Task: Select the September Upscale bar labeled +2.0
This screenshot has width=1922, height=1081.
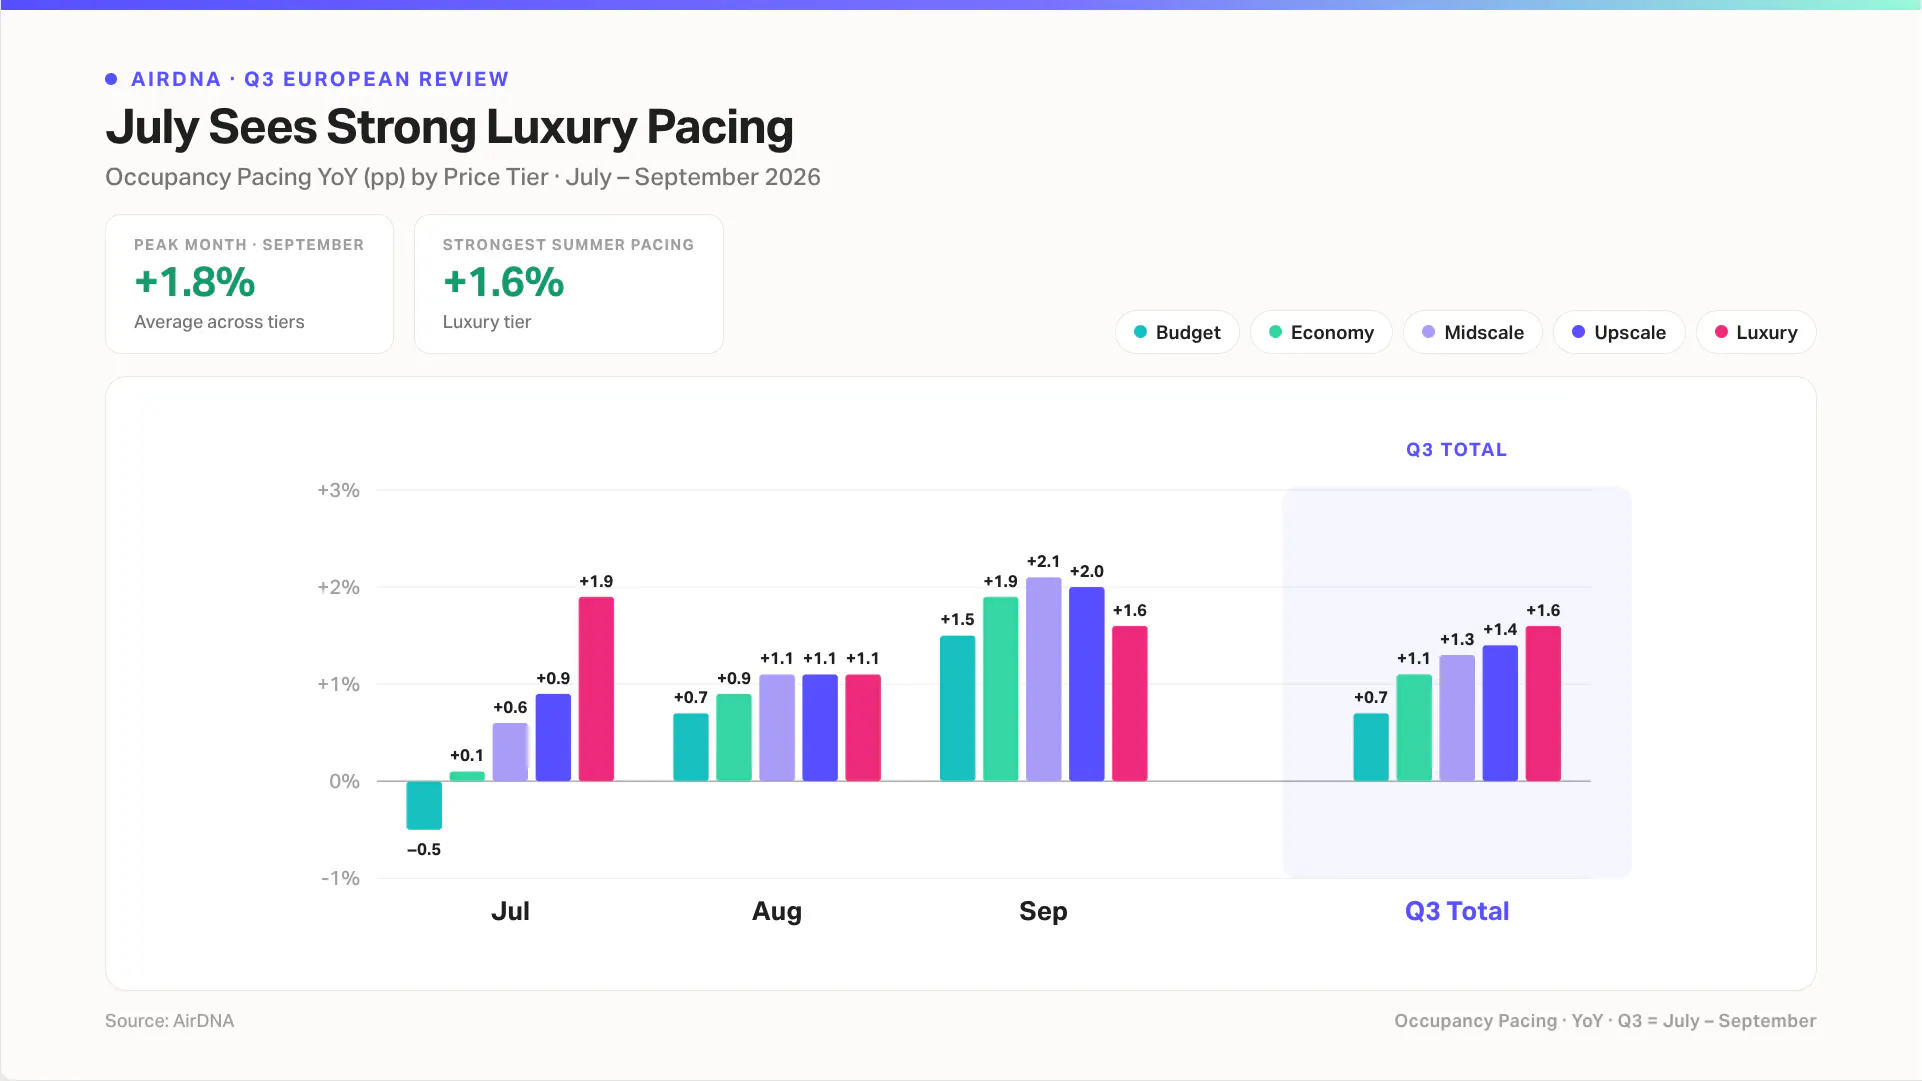Action: 1087,684
